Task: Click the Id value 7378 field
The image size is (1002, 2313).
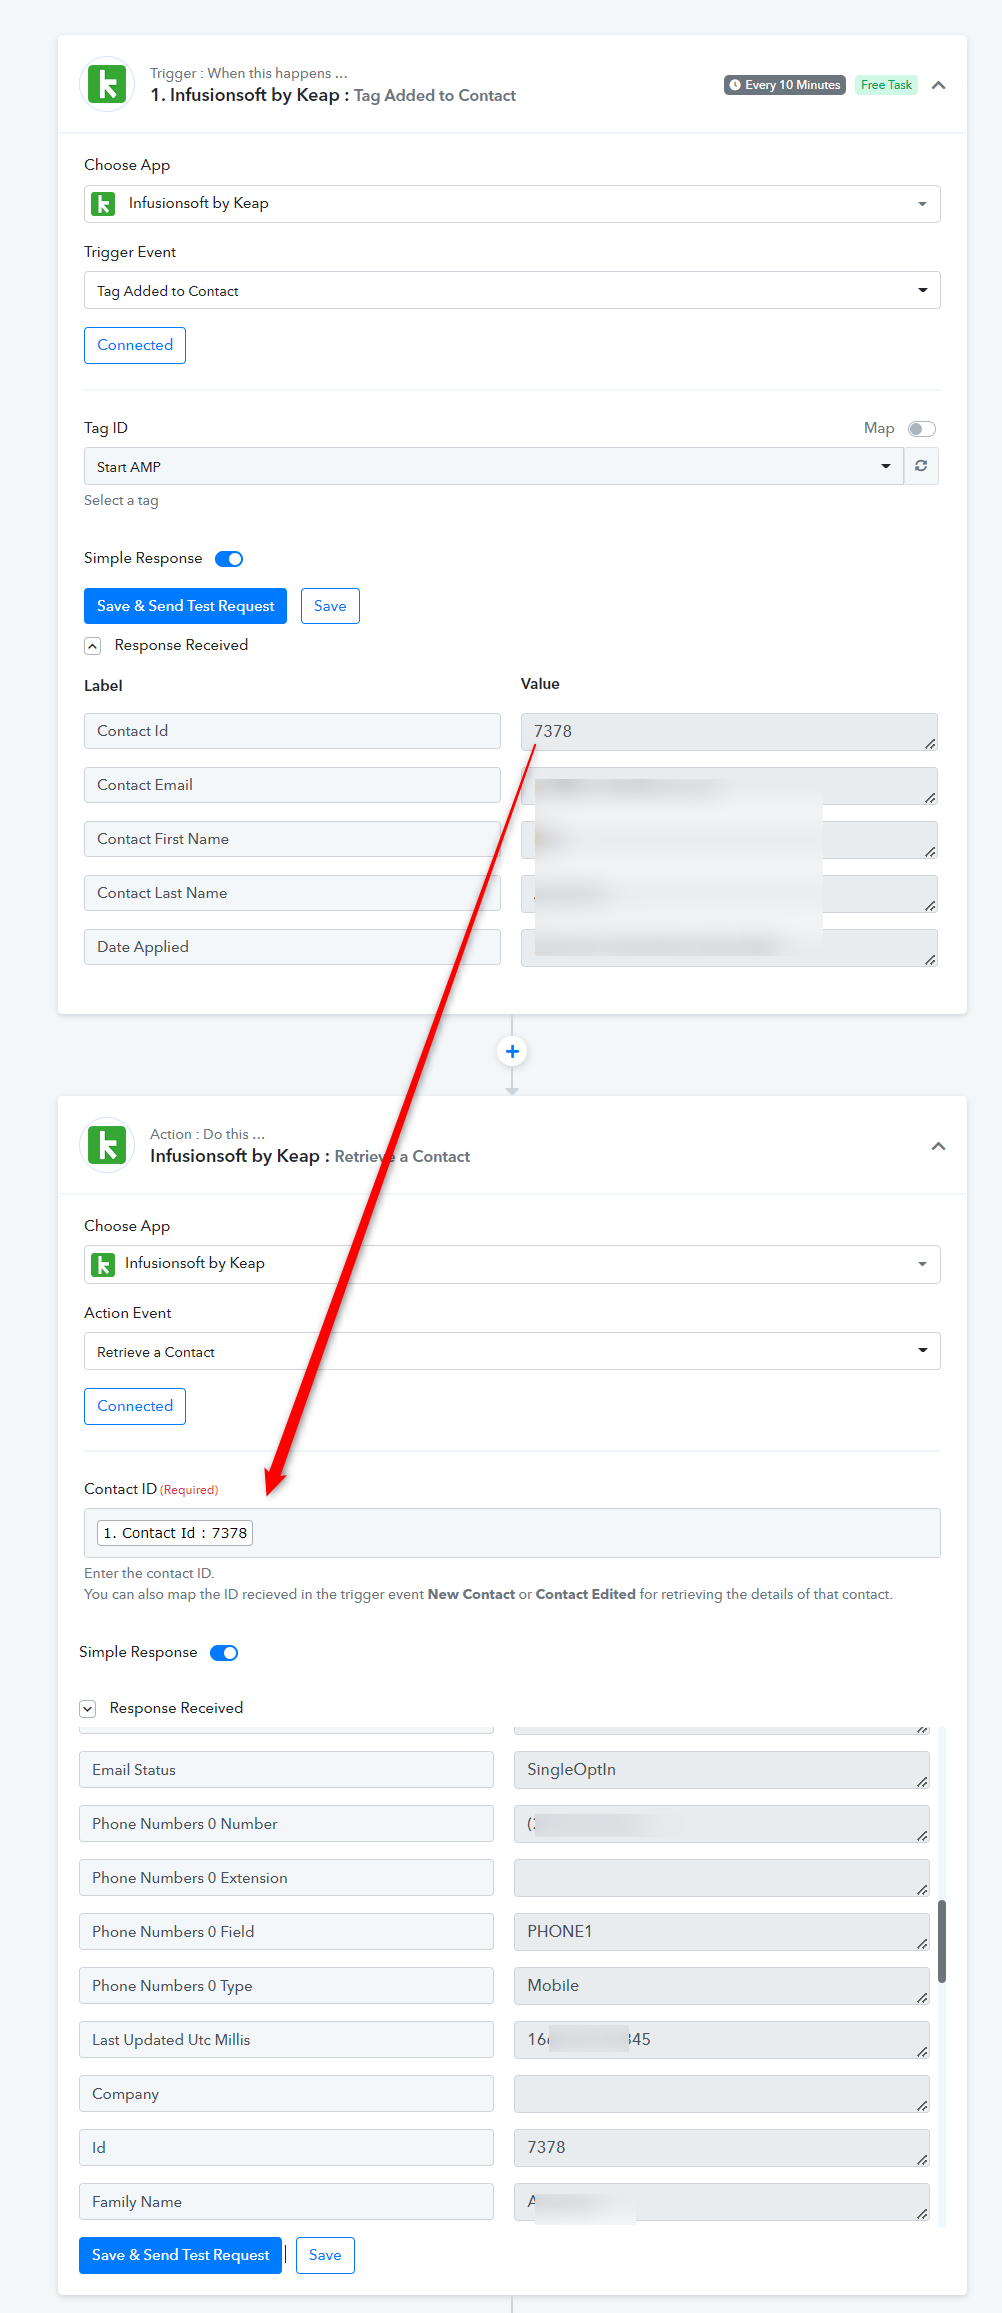Action: pos(722,2148)
